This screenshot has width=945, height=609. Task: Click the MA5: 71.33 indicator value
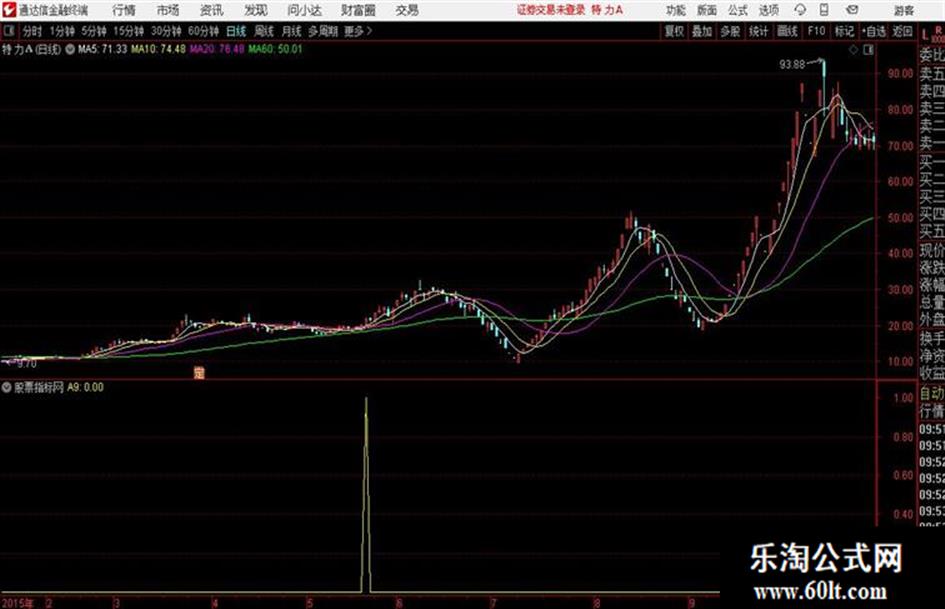tap(102, 49)
